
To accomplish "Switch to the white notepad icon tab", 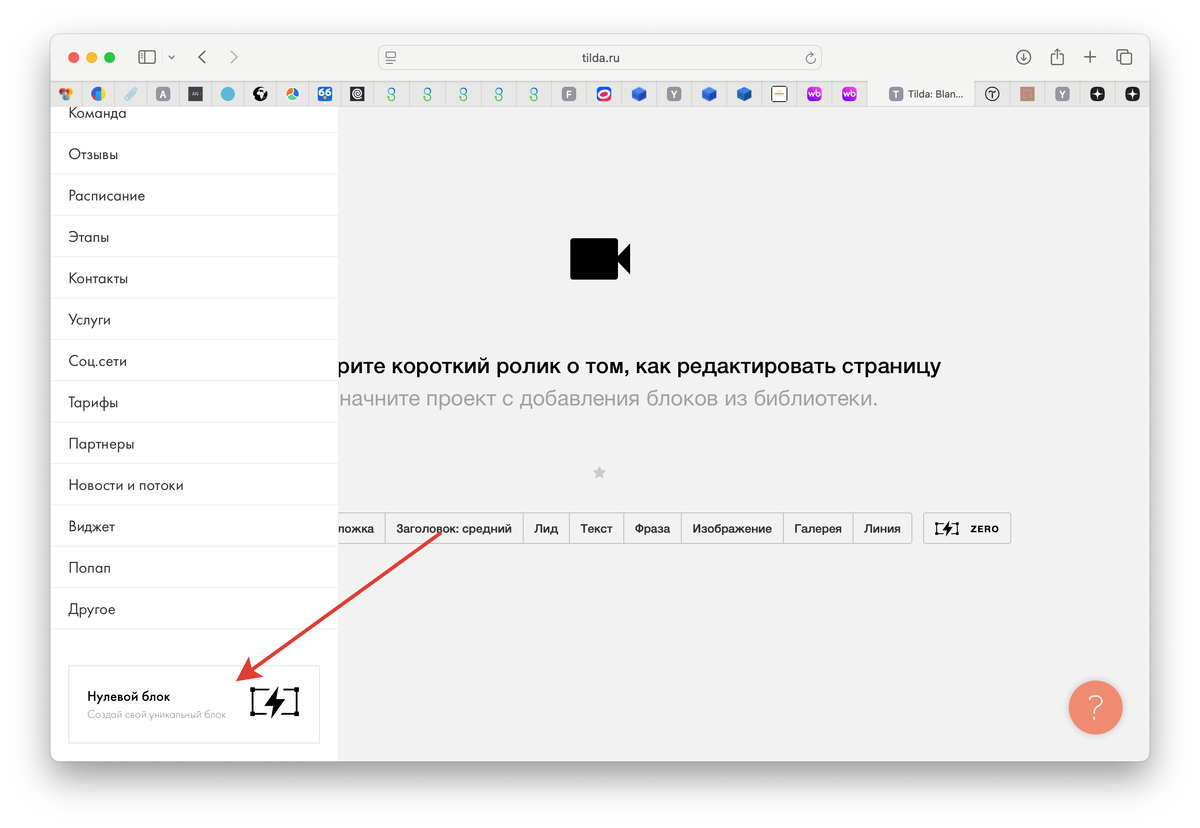I will 779,94.
